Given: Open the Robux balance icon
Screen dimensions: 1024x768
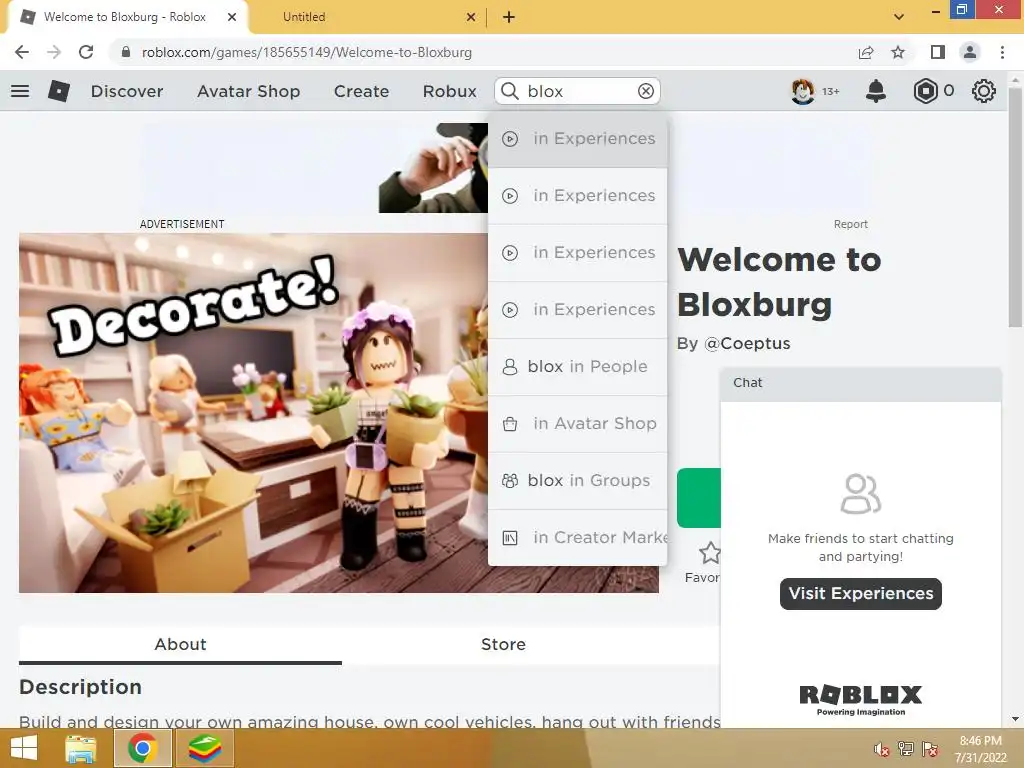Looking at the screenshot, I should [x=925, y=91].
